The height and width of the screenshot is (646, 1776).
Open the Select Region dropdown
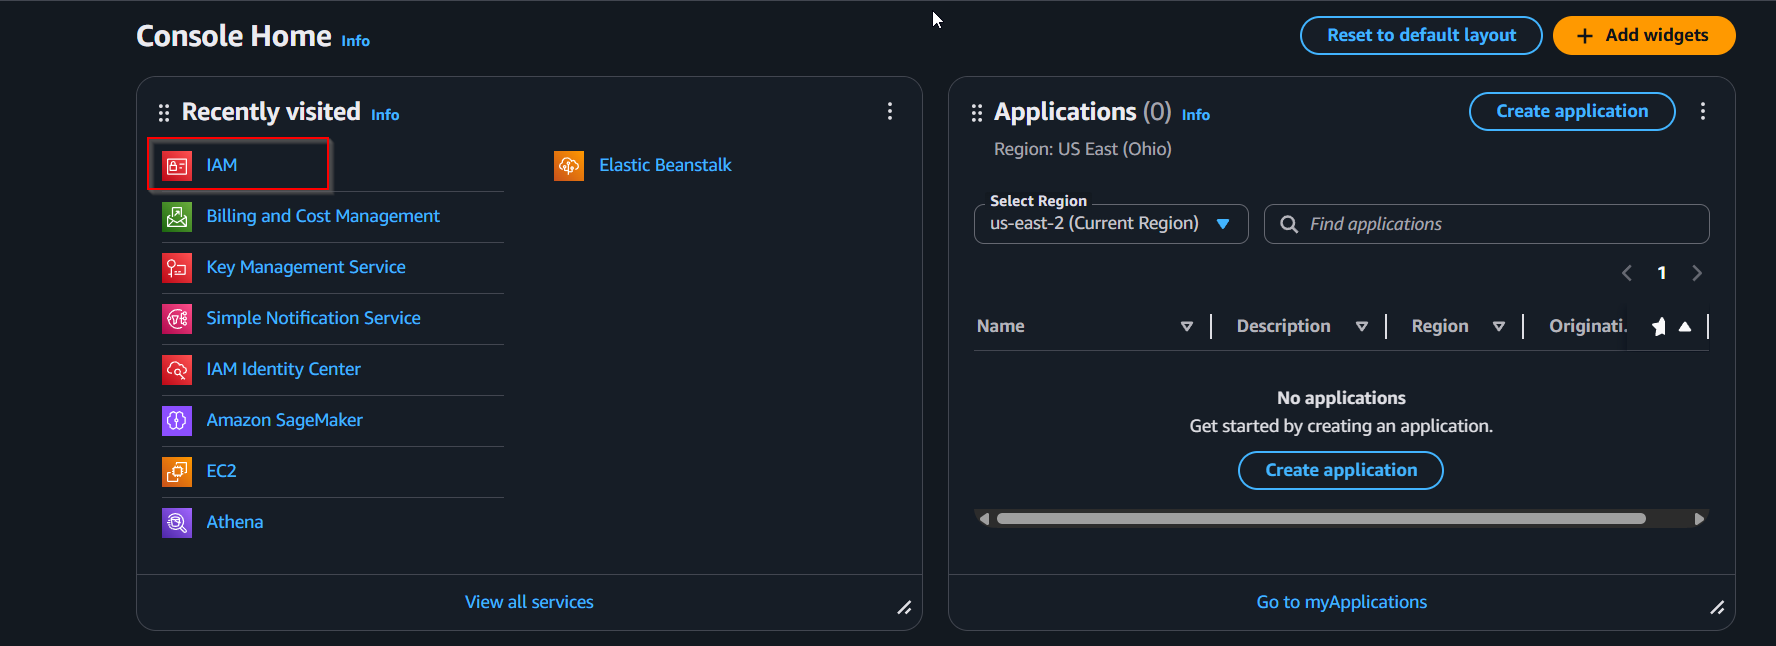tap(1111, 224)
